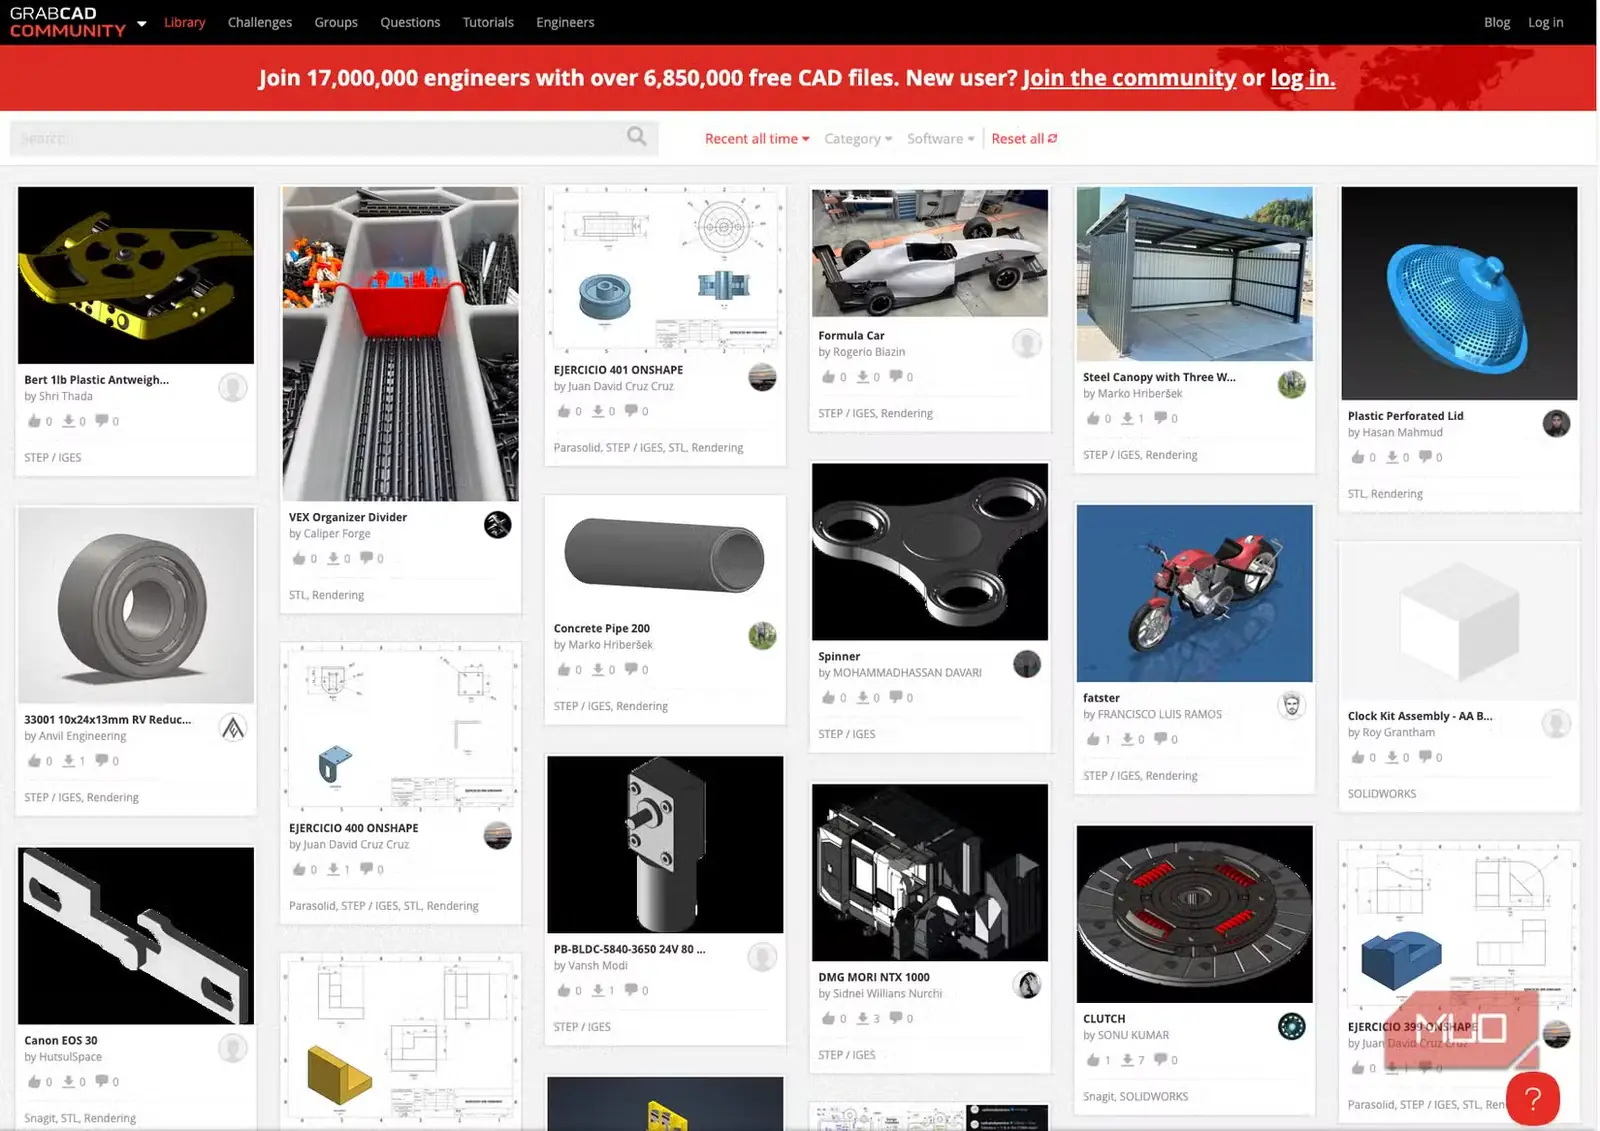Open Caliper Forge avatar on VEX Organizer card
Viewport: 1600px width, 1131px height.
pyautogui.click(x=497, y=524)
